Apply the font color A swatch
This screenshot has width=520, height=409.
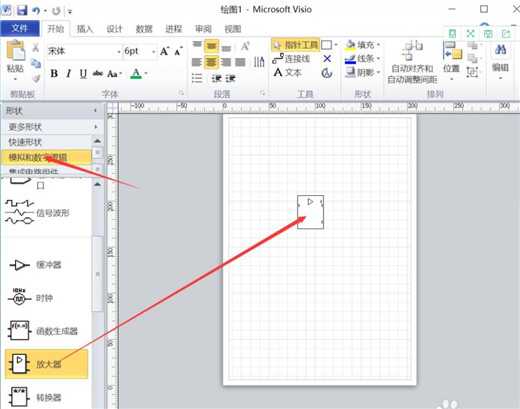pyautogui.click(x=136, y=73)
